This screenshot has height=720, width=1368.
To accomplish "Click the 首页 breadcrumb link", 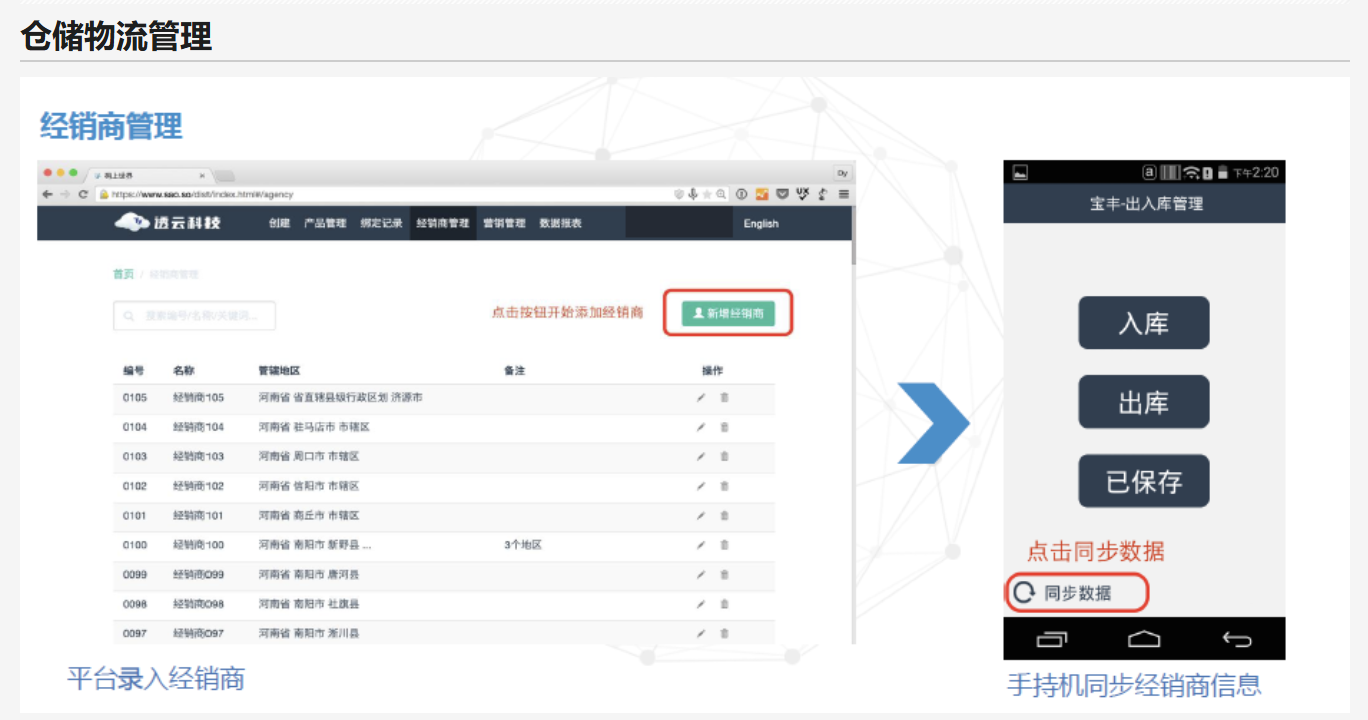I will 123,274.
